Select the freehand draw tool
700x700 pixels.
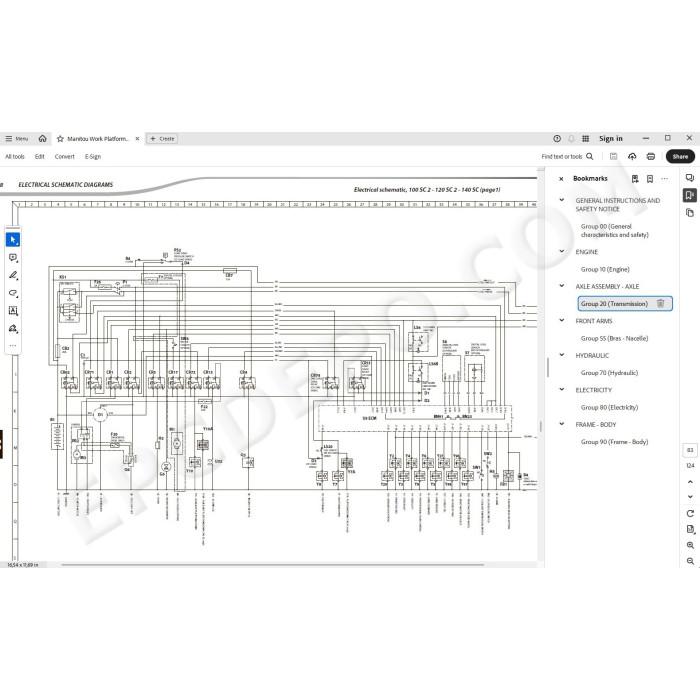[12, 293]
